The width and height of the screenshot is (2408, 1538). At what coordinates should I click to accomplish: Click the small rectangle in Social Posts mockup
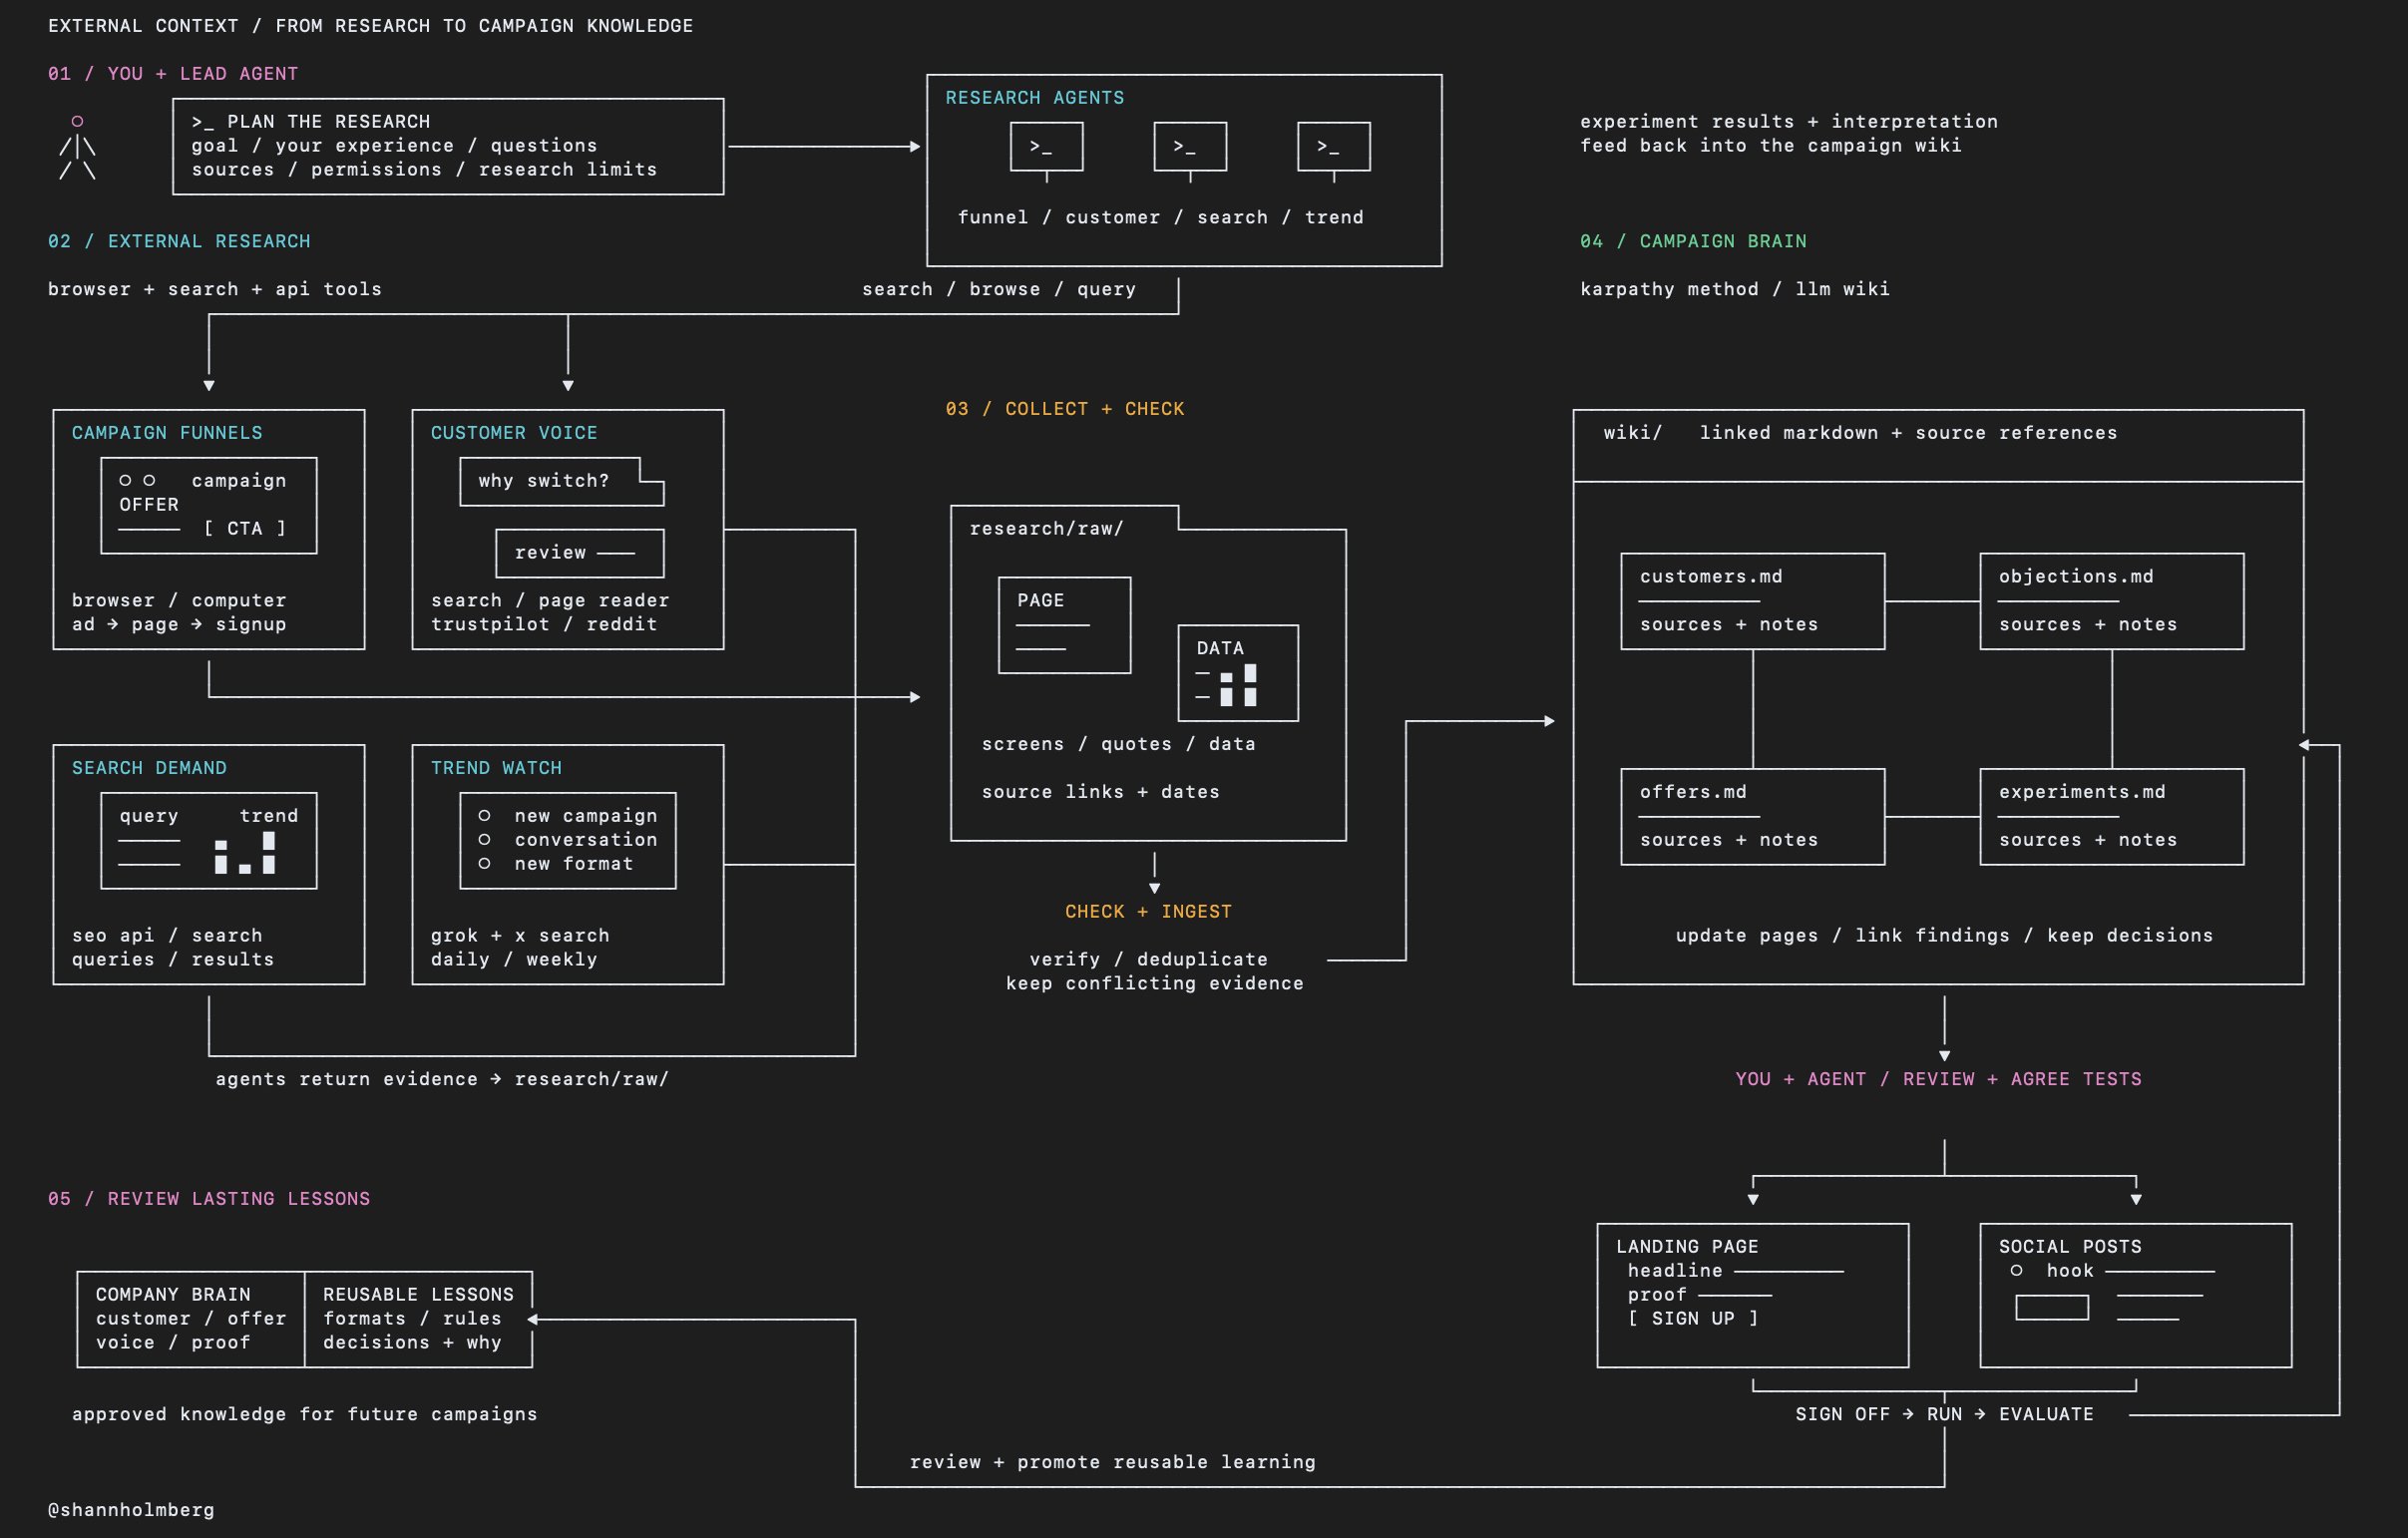2051,1307
